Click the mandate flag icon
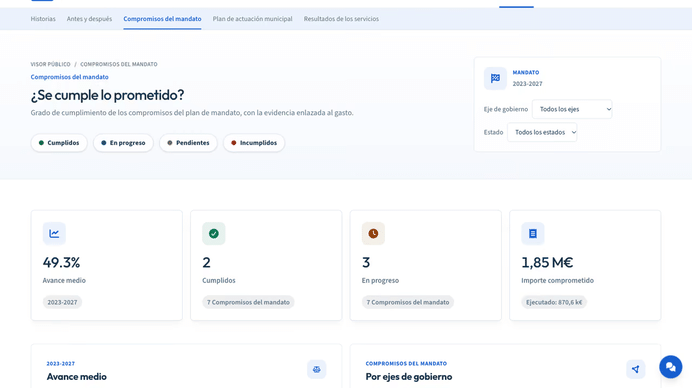The height and width of the screenshot is (388, 692). coord(495,78)
